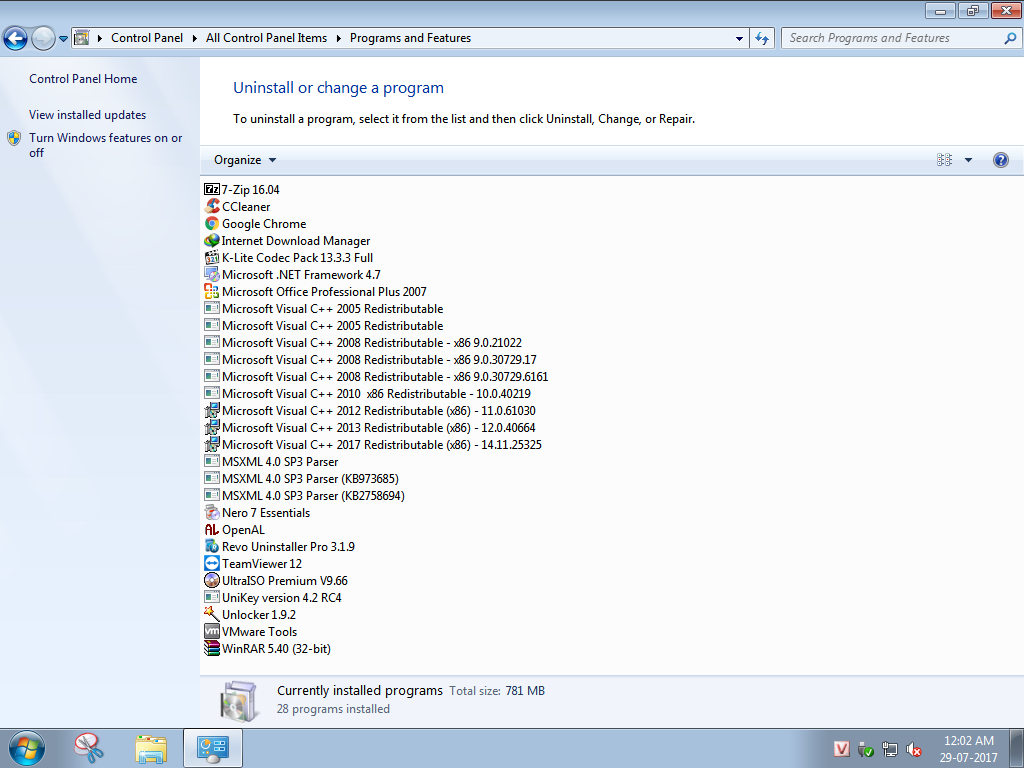Click the TeamViewer 12 icon
This screenshot has width=1024, height=768.
(212, 564)
